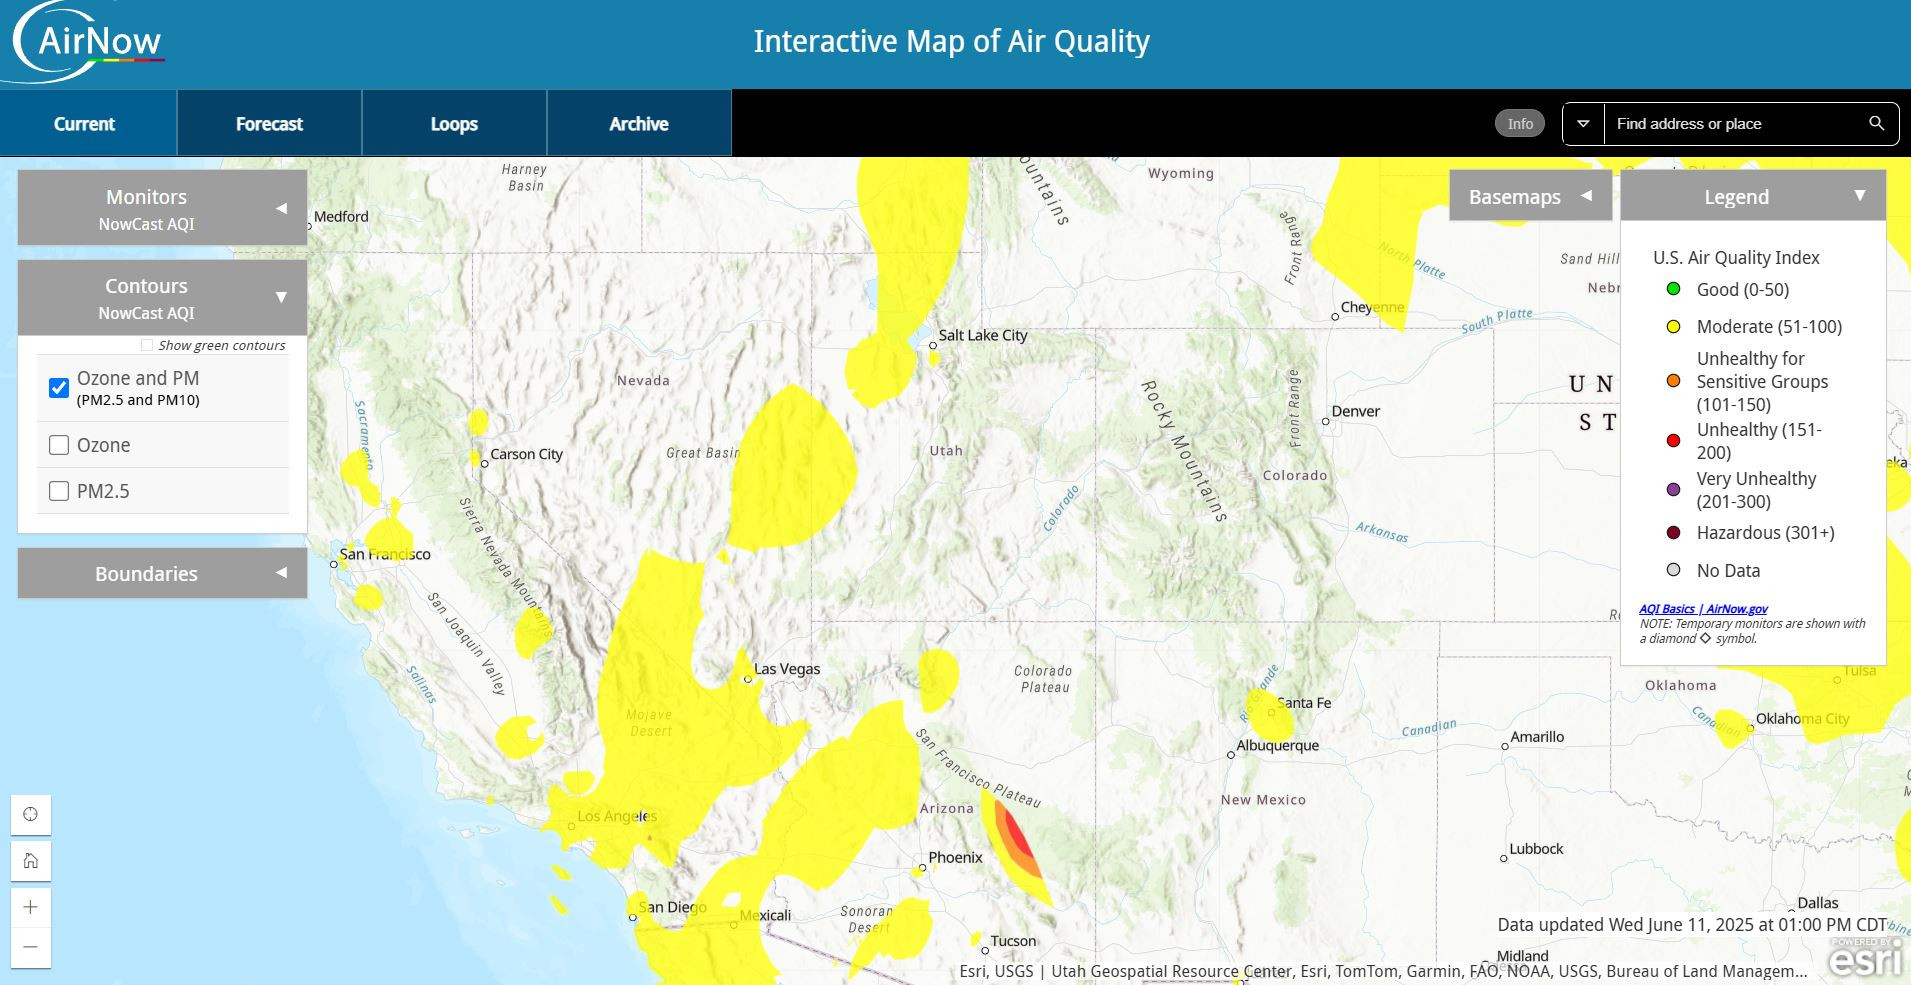Open search source dropdown arrow
Image resolution: width=1911 pixels, height=985 pixels.
point(1583,124)
